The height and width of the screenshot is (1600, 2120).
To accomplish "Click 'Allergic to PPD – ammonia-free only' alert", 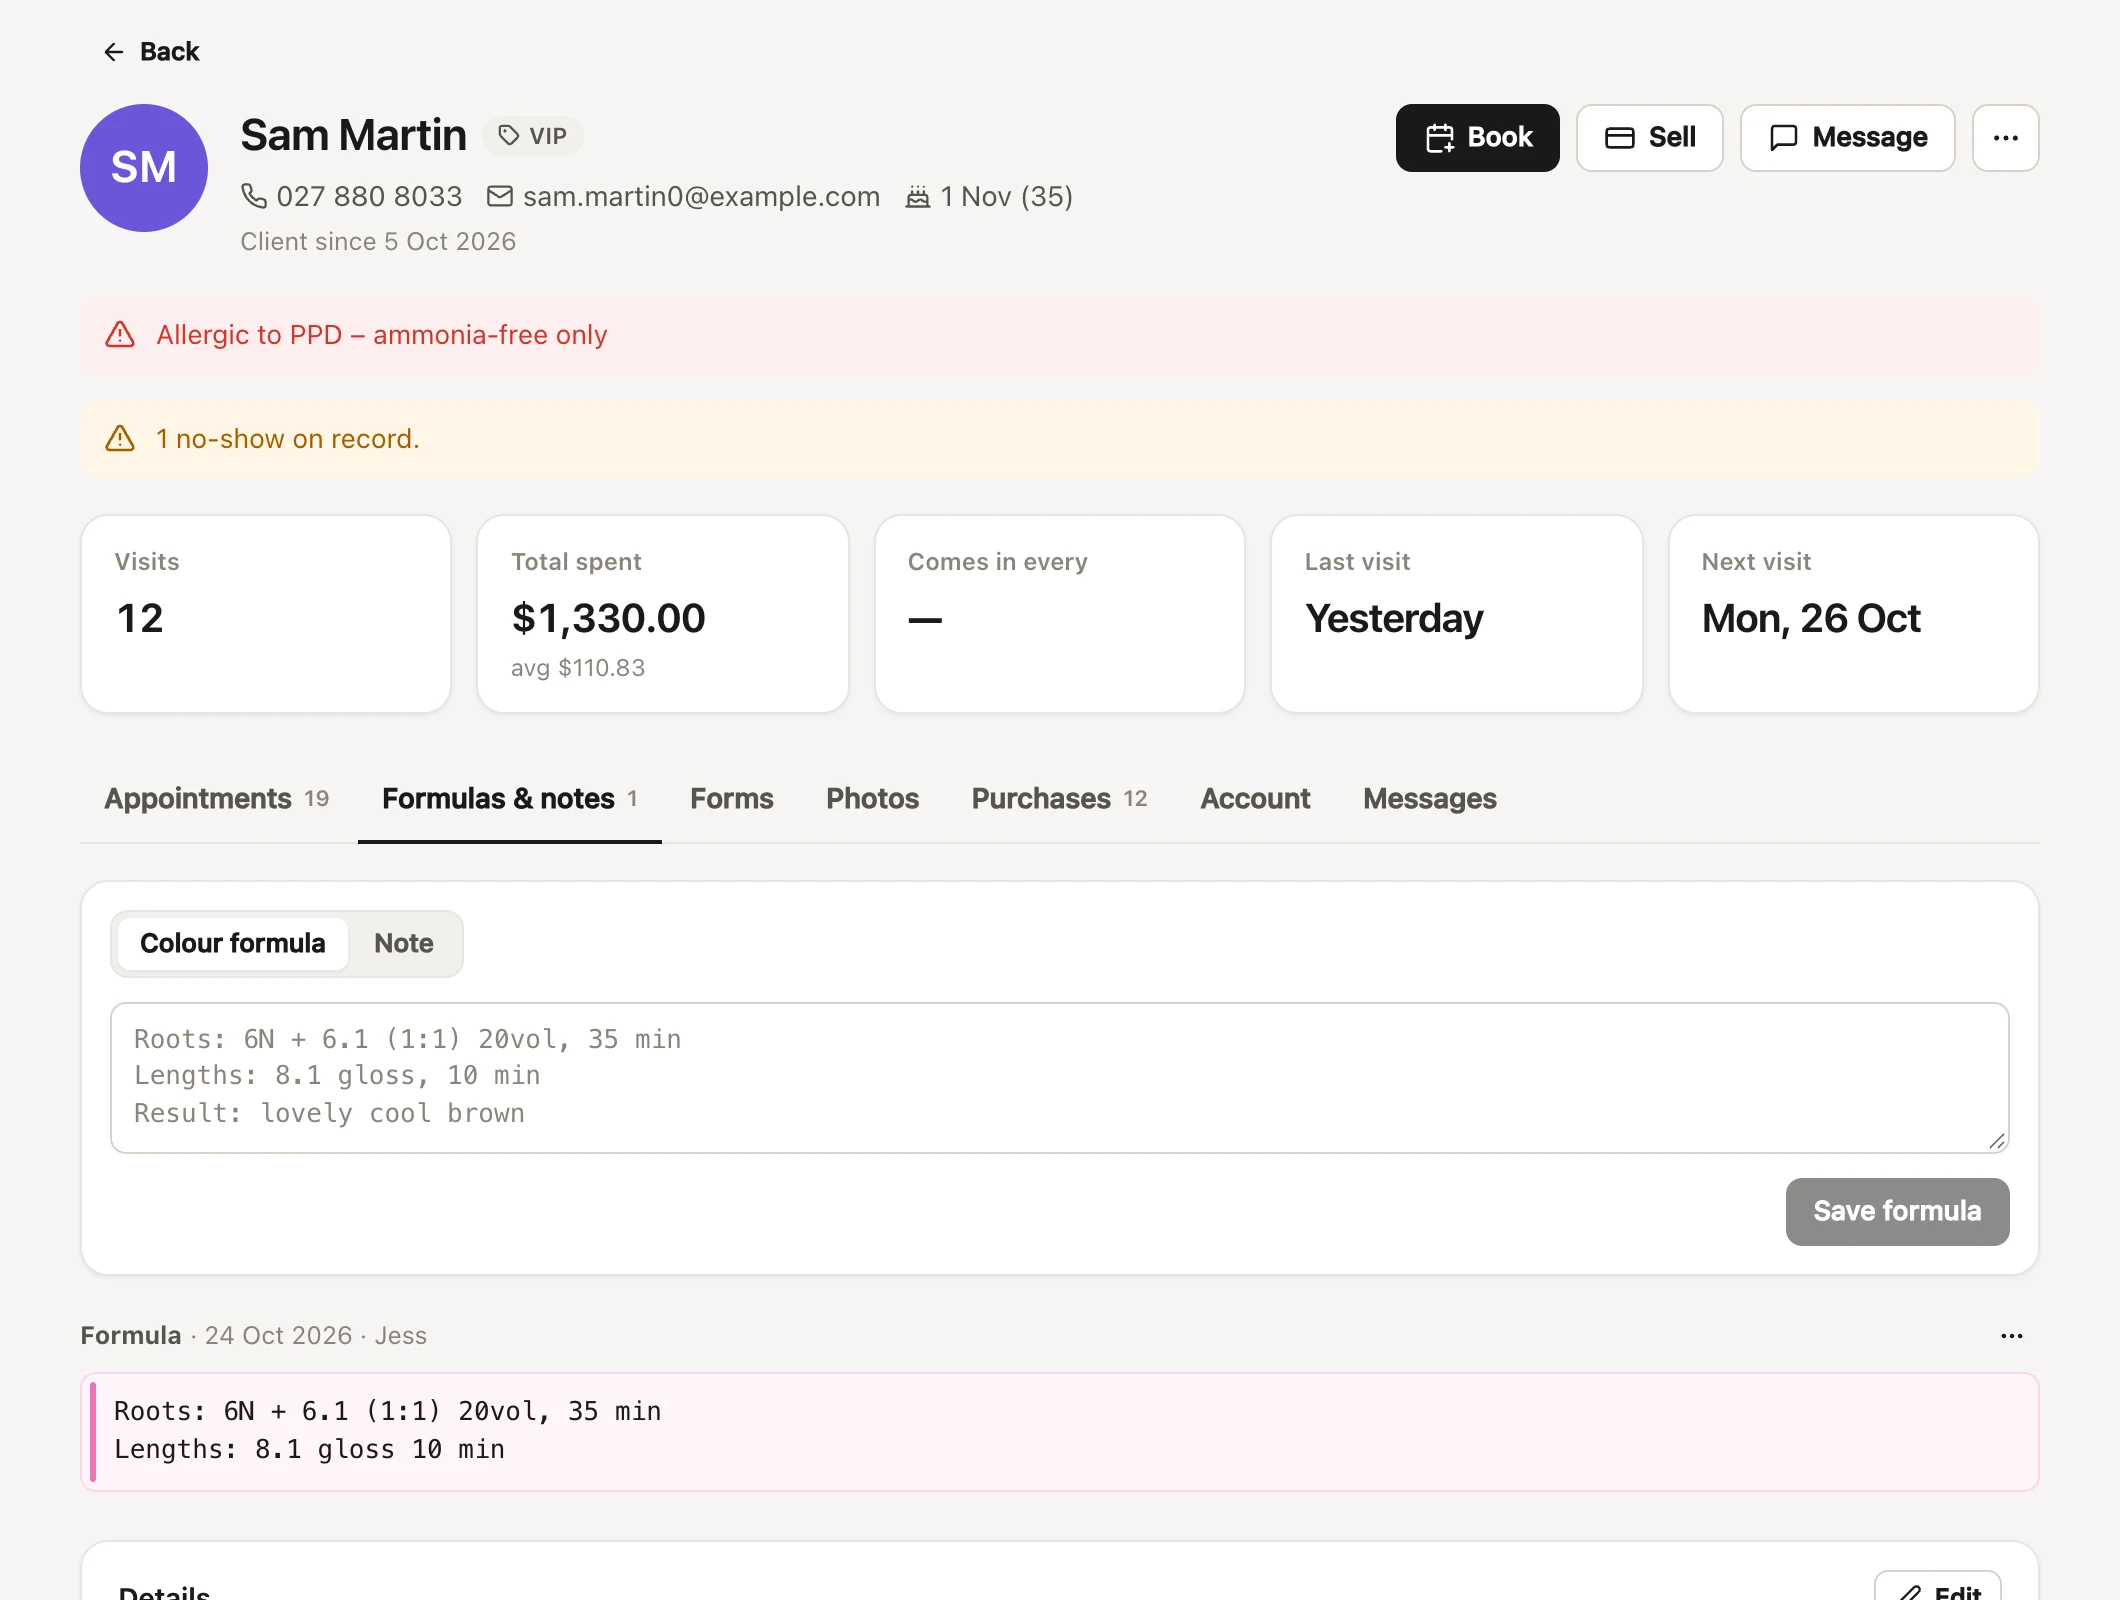I will click(x=1060, y=335).
